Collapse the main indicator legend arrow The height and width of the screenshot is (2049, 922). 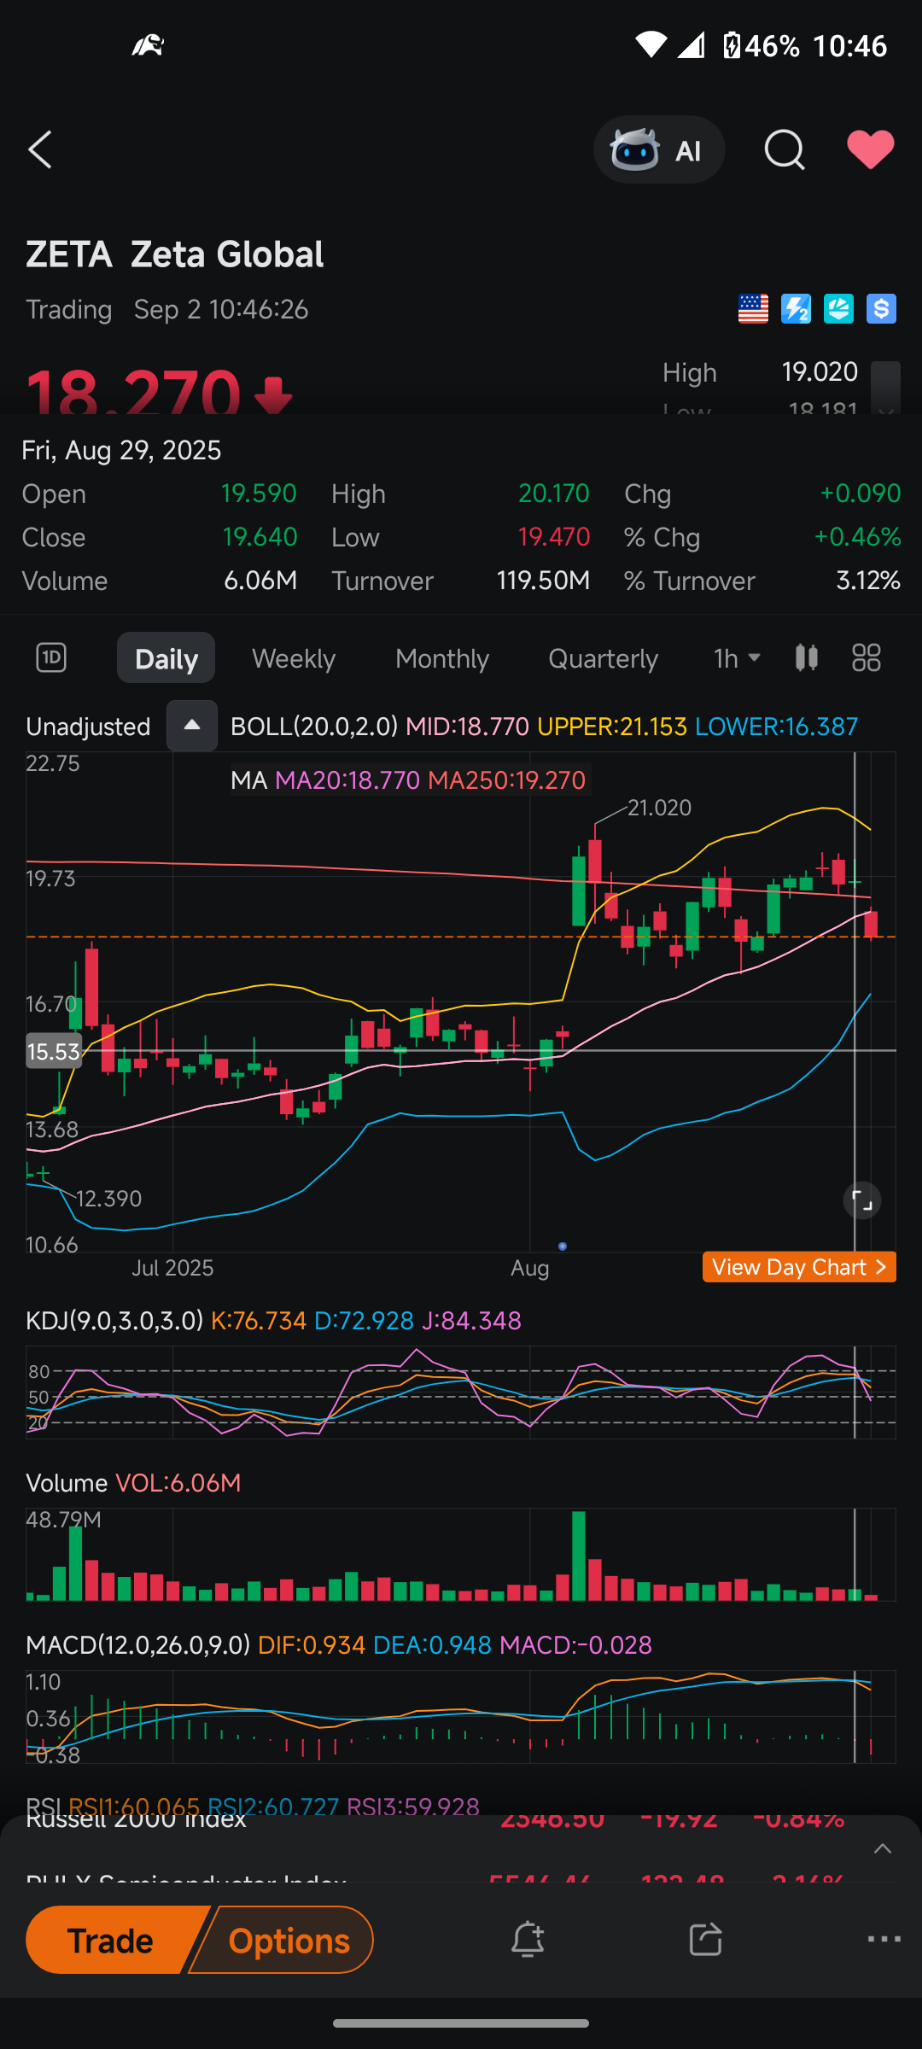tap(192, 726)
